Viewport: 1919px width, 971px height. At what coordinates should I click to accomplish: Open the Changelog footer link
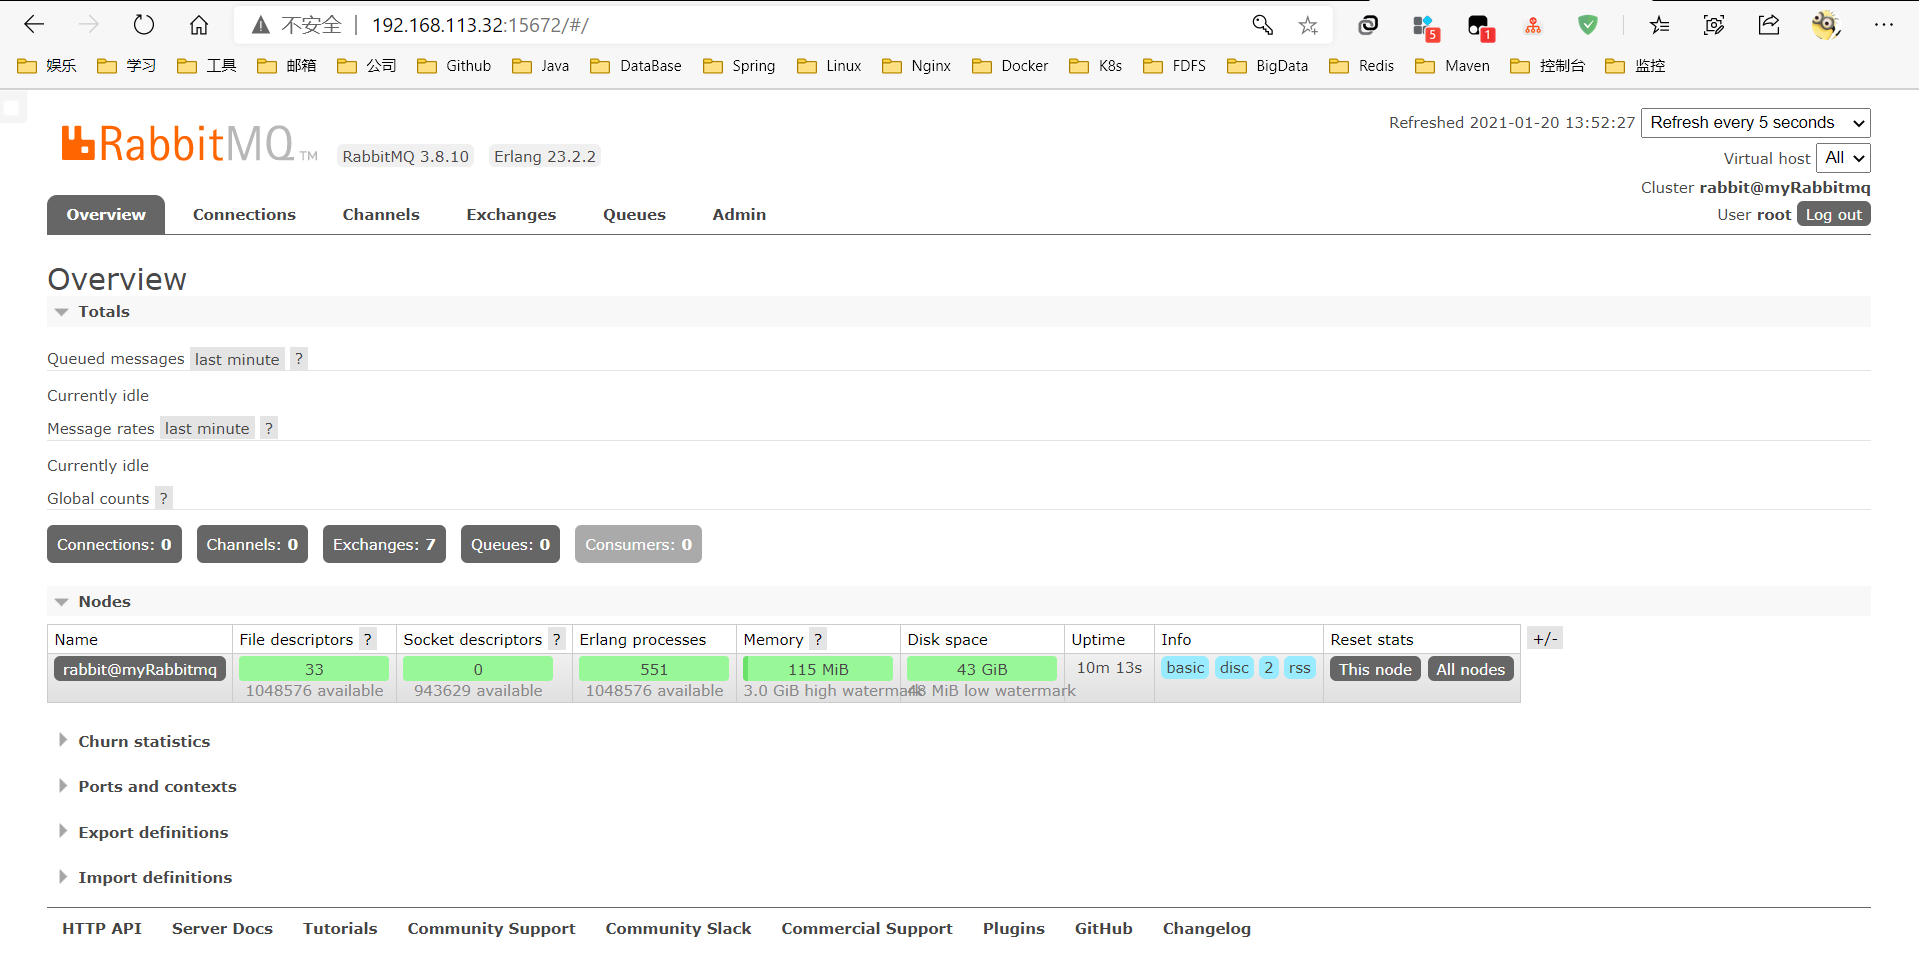tap(1206, 929)
